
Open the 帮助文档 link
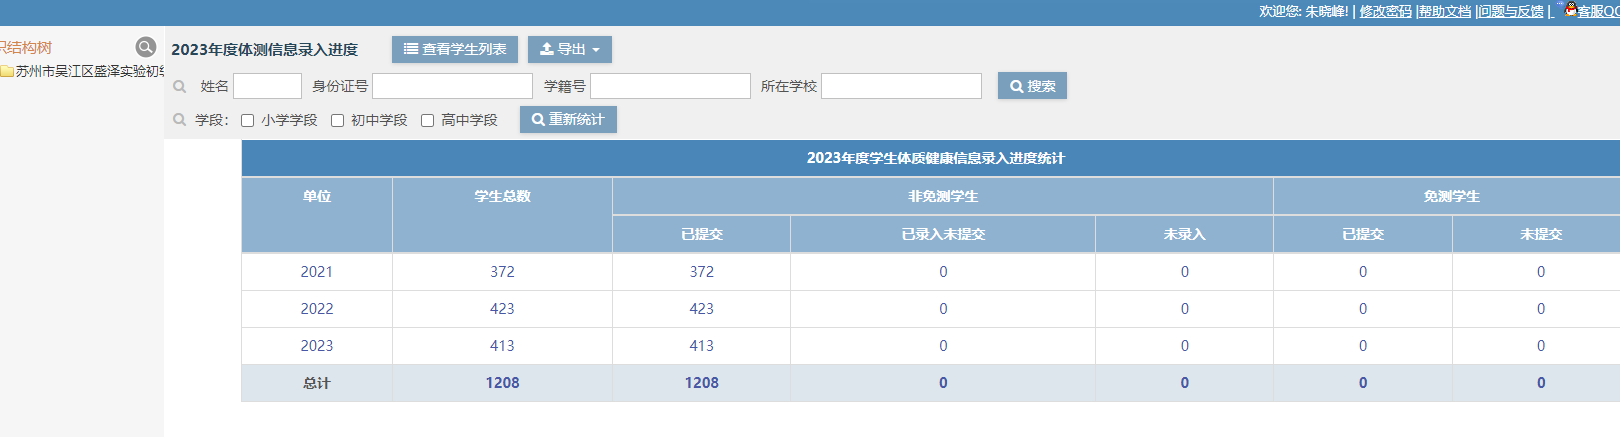pyautogui.click(x=1445, y=11)
